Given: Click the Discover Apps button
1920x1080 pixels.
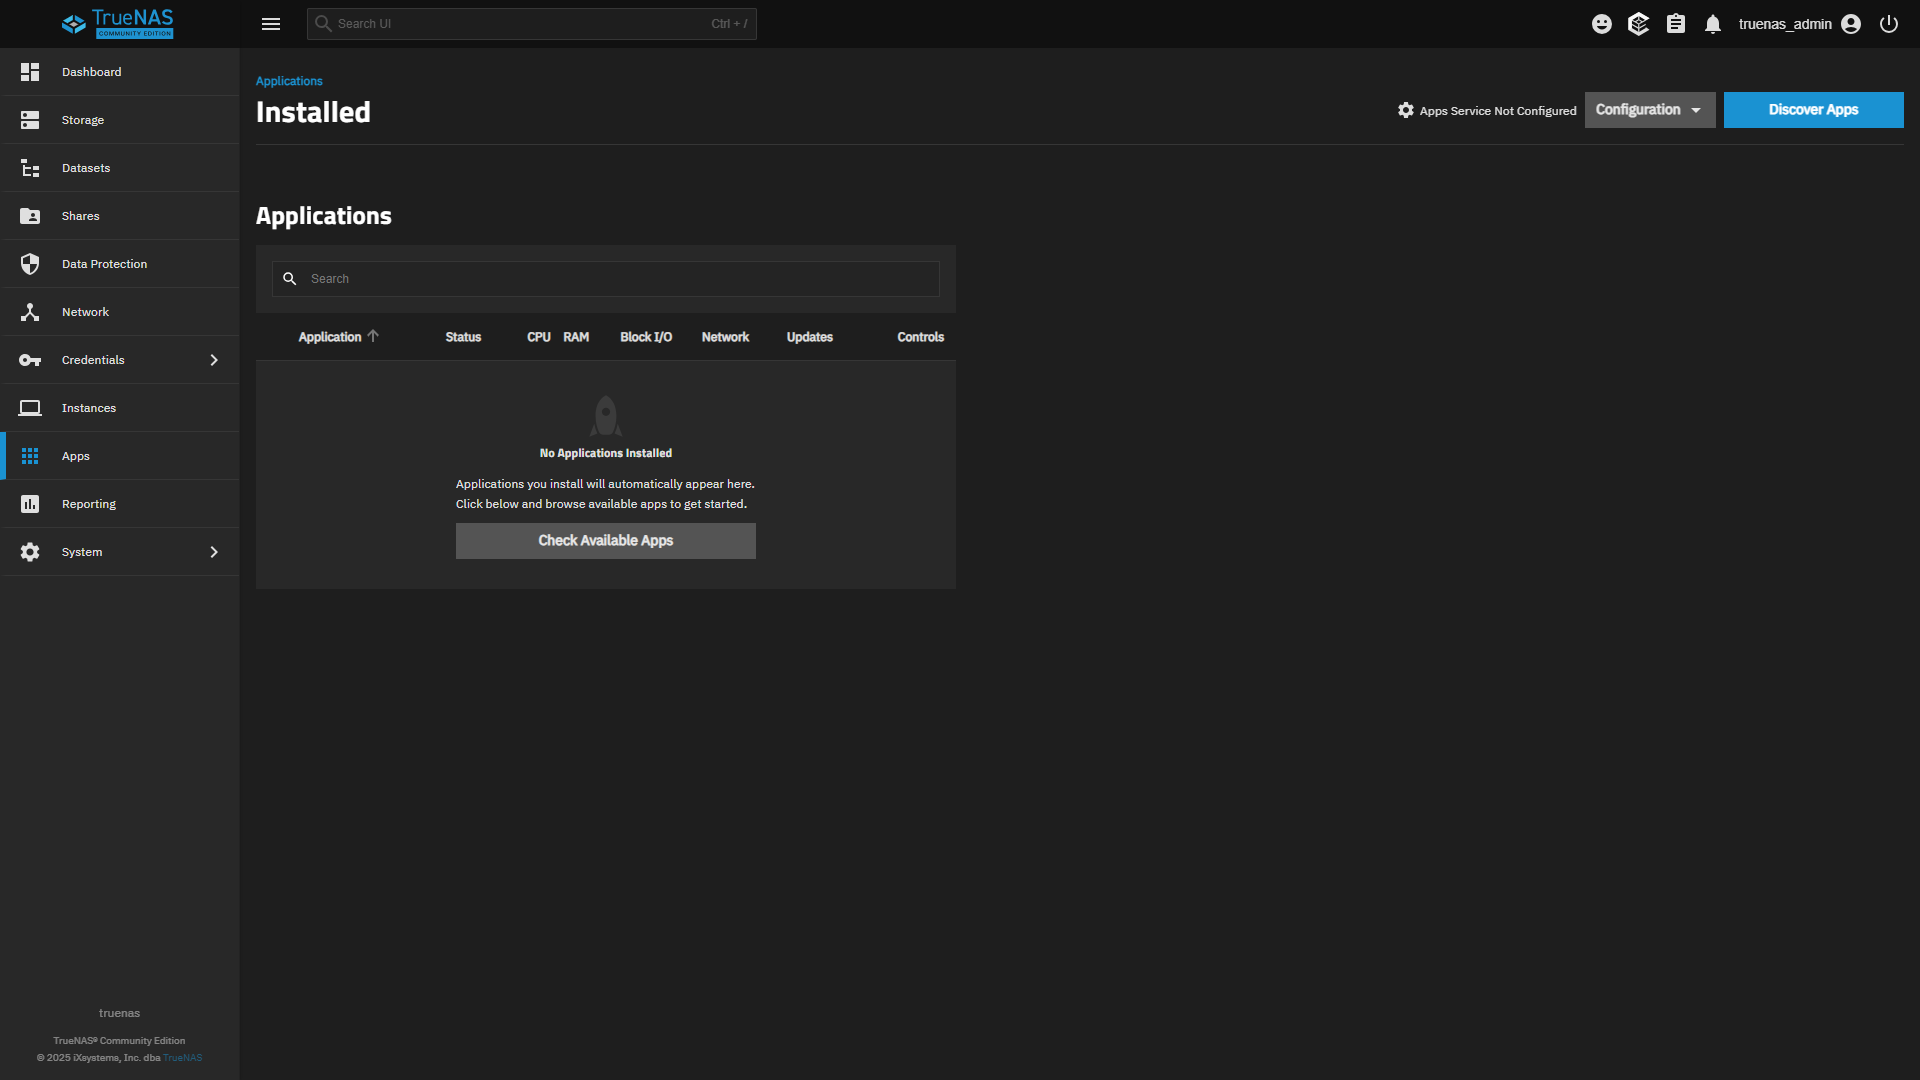Looking at the screenshot, I should click(1813, 110).
